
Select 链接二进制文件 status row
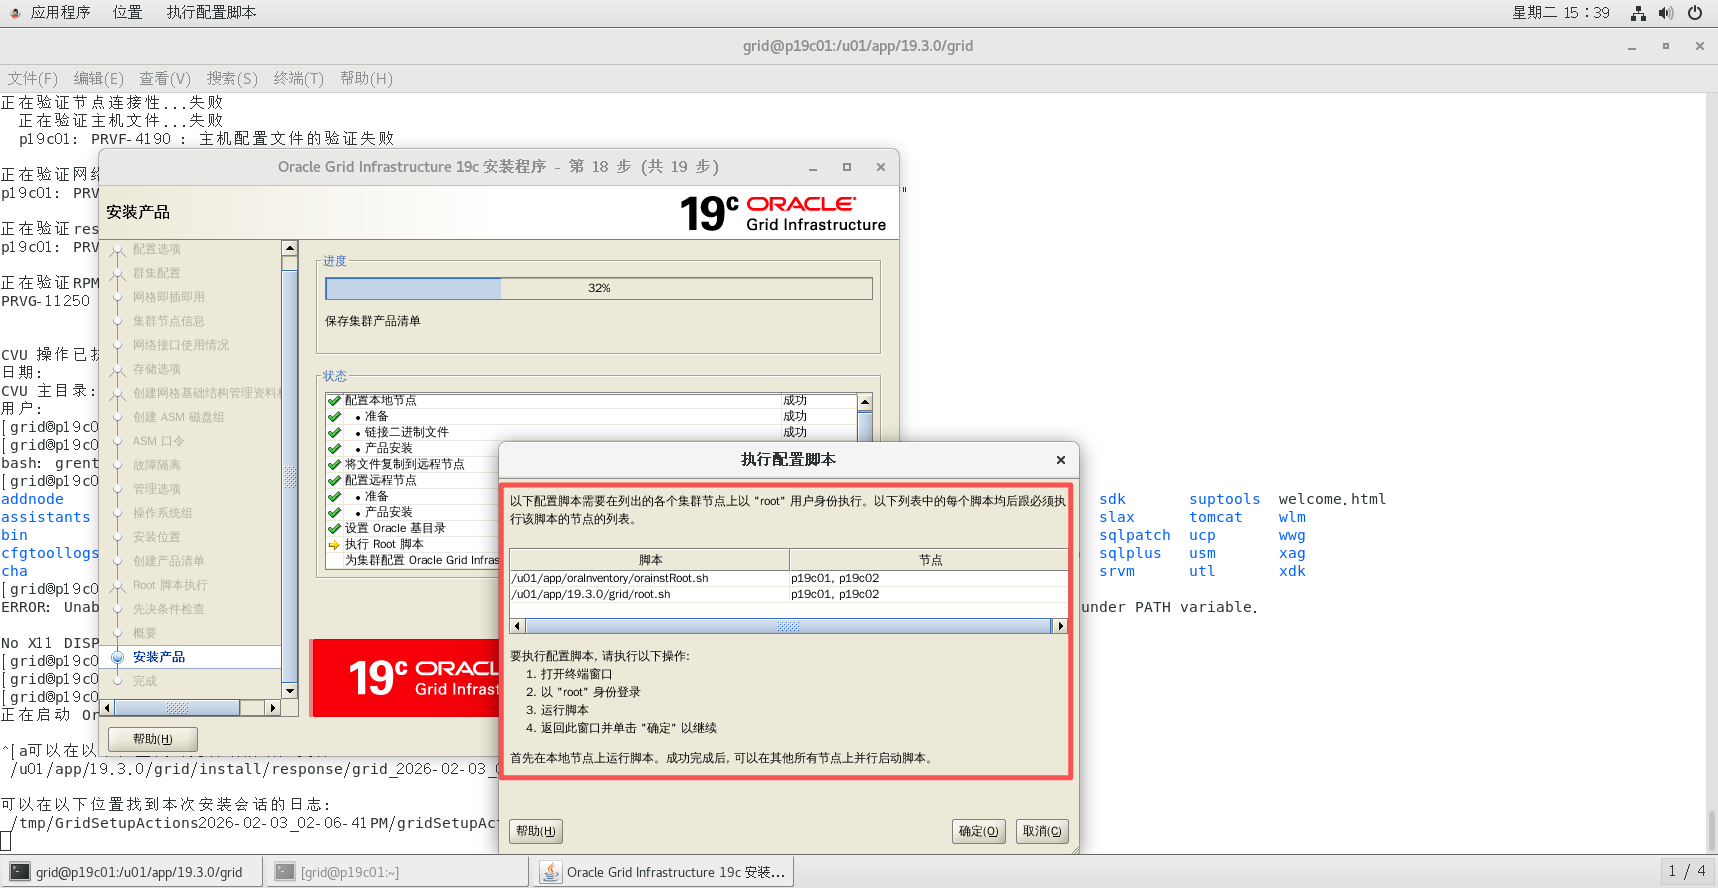click(592, 432)
